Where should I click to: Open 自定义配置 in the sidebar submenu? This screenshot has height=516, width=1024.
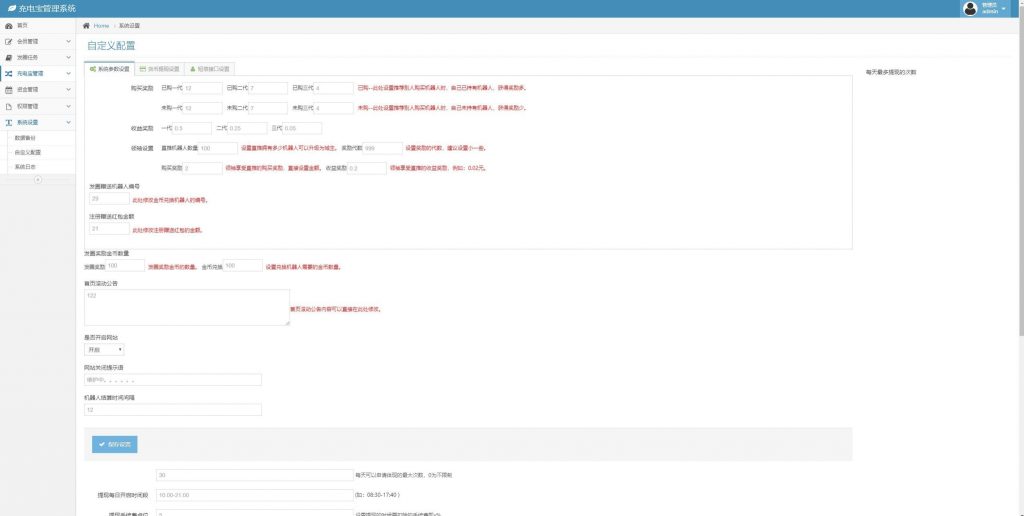tap(27, 152)
